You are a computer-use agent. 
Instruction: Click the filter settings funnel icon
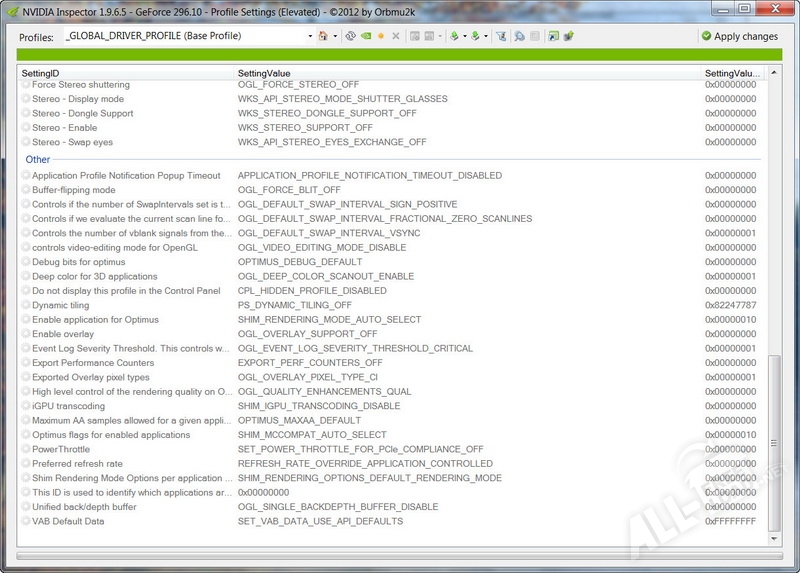click(502, 36)
